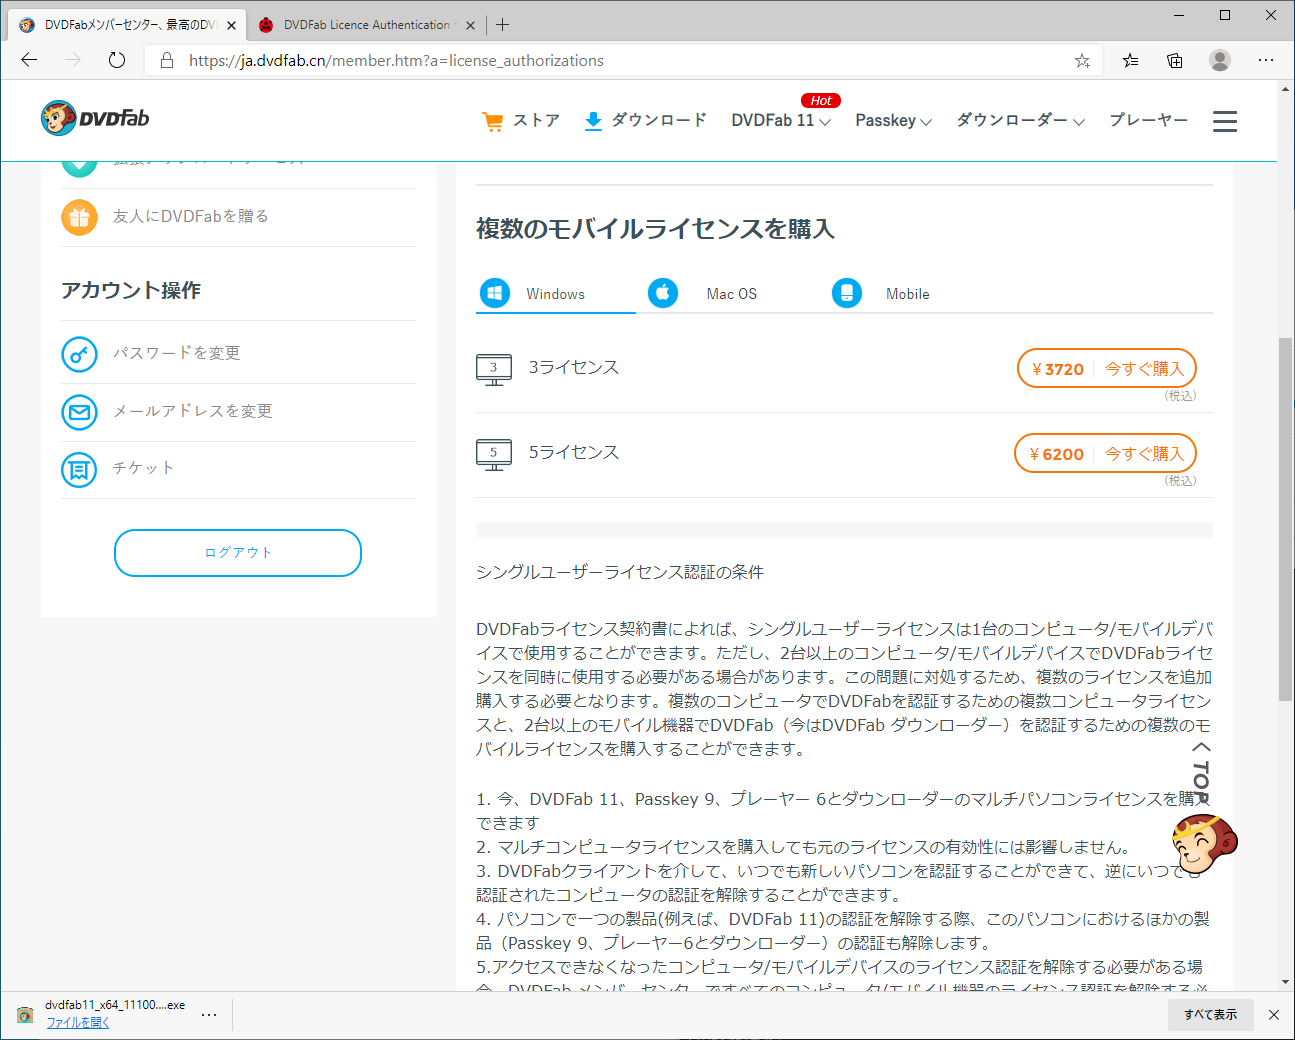The width and height of the screenshot is (1295, 1040).
Task: Click the envelope icon for email change
Action: click(x=79, y=412)
